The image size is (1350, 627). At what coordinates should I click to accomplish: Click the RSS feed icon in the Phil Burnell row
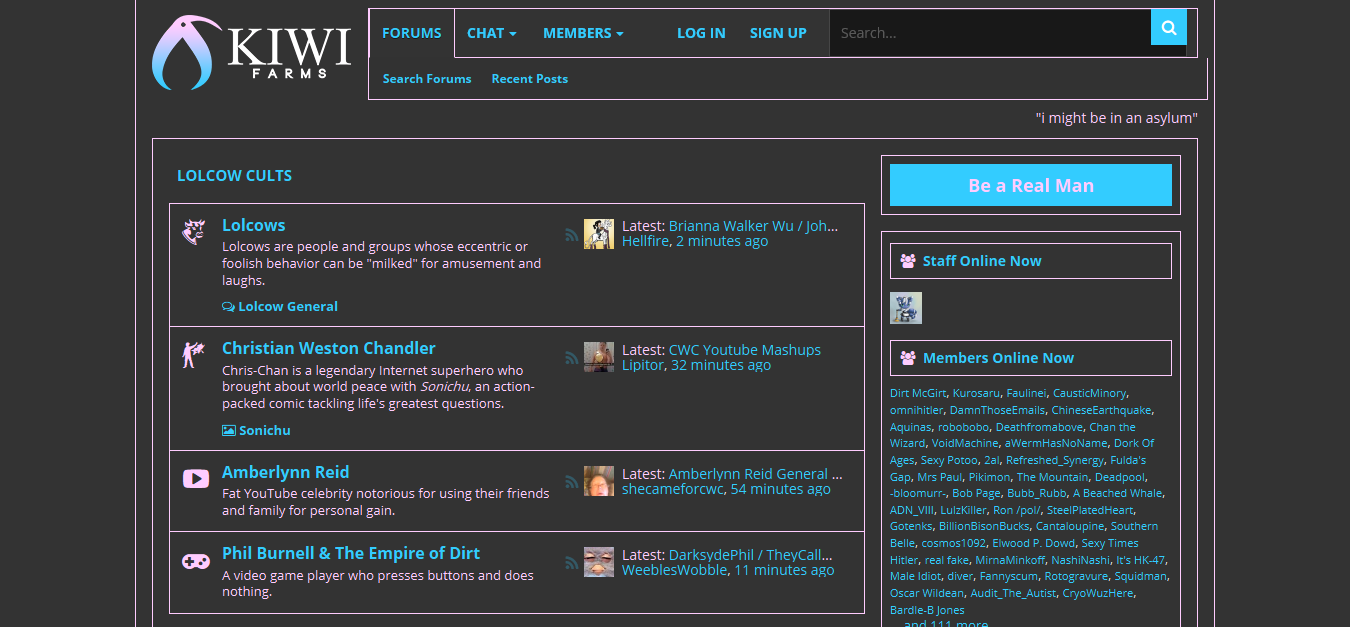pyautogui.click(x=571, y=563)
